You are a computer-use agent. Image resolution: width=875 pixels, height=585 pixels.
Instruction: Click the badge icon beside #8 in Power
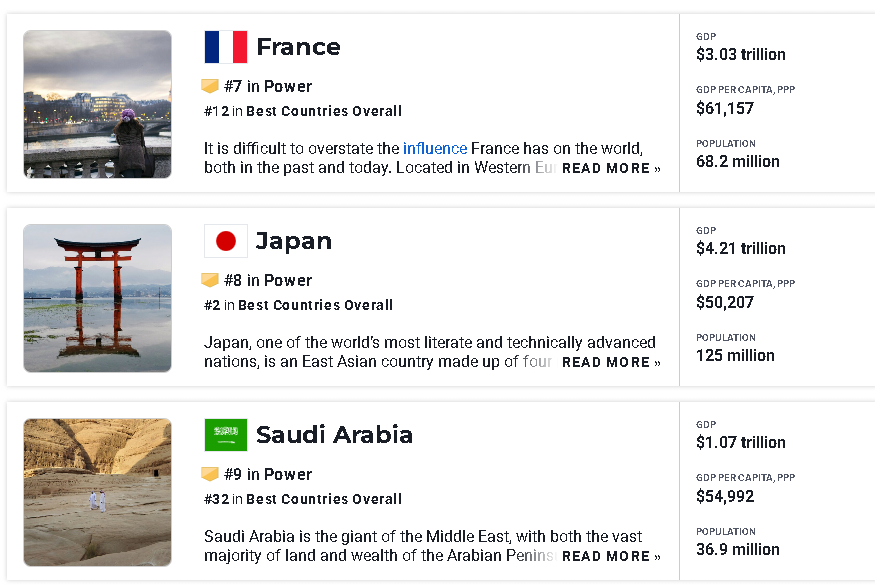point(210,281)
